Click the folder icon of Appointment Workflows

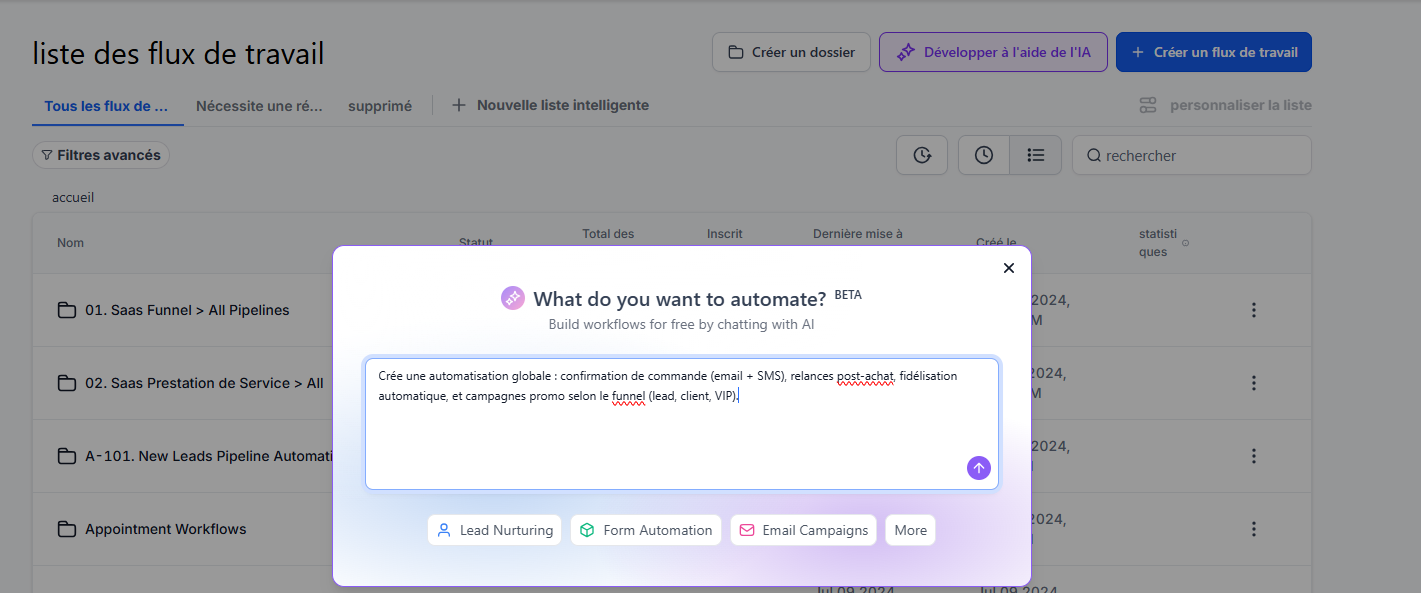coord(67,529)
